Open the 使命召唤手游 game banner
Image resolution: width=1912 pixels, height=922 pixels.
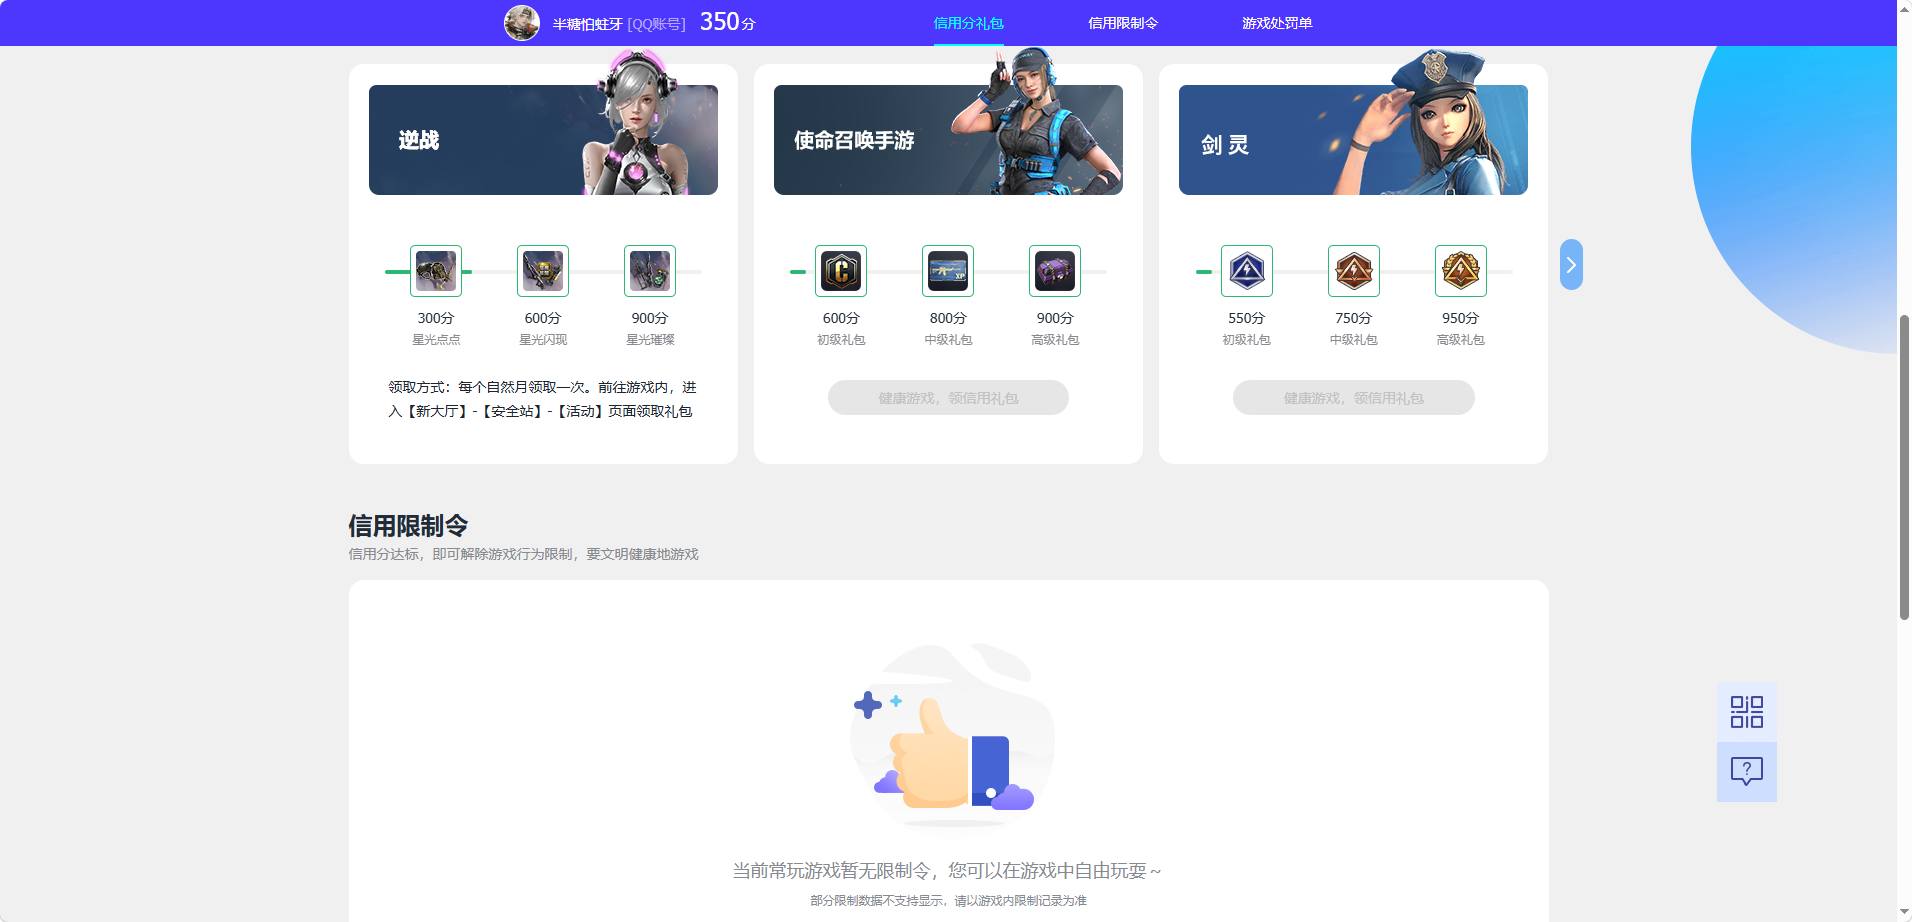pos(948,140)
